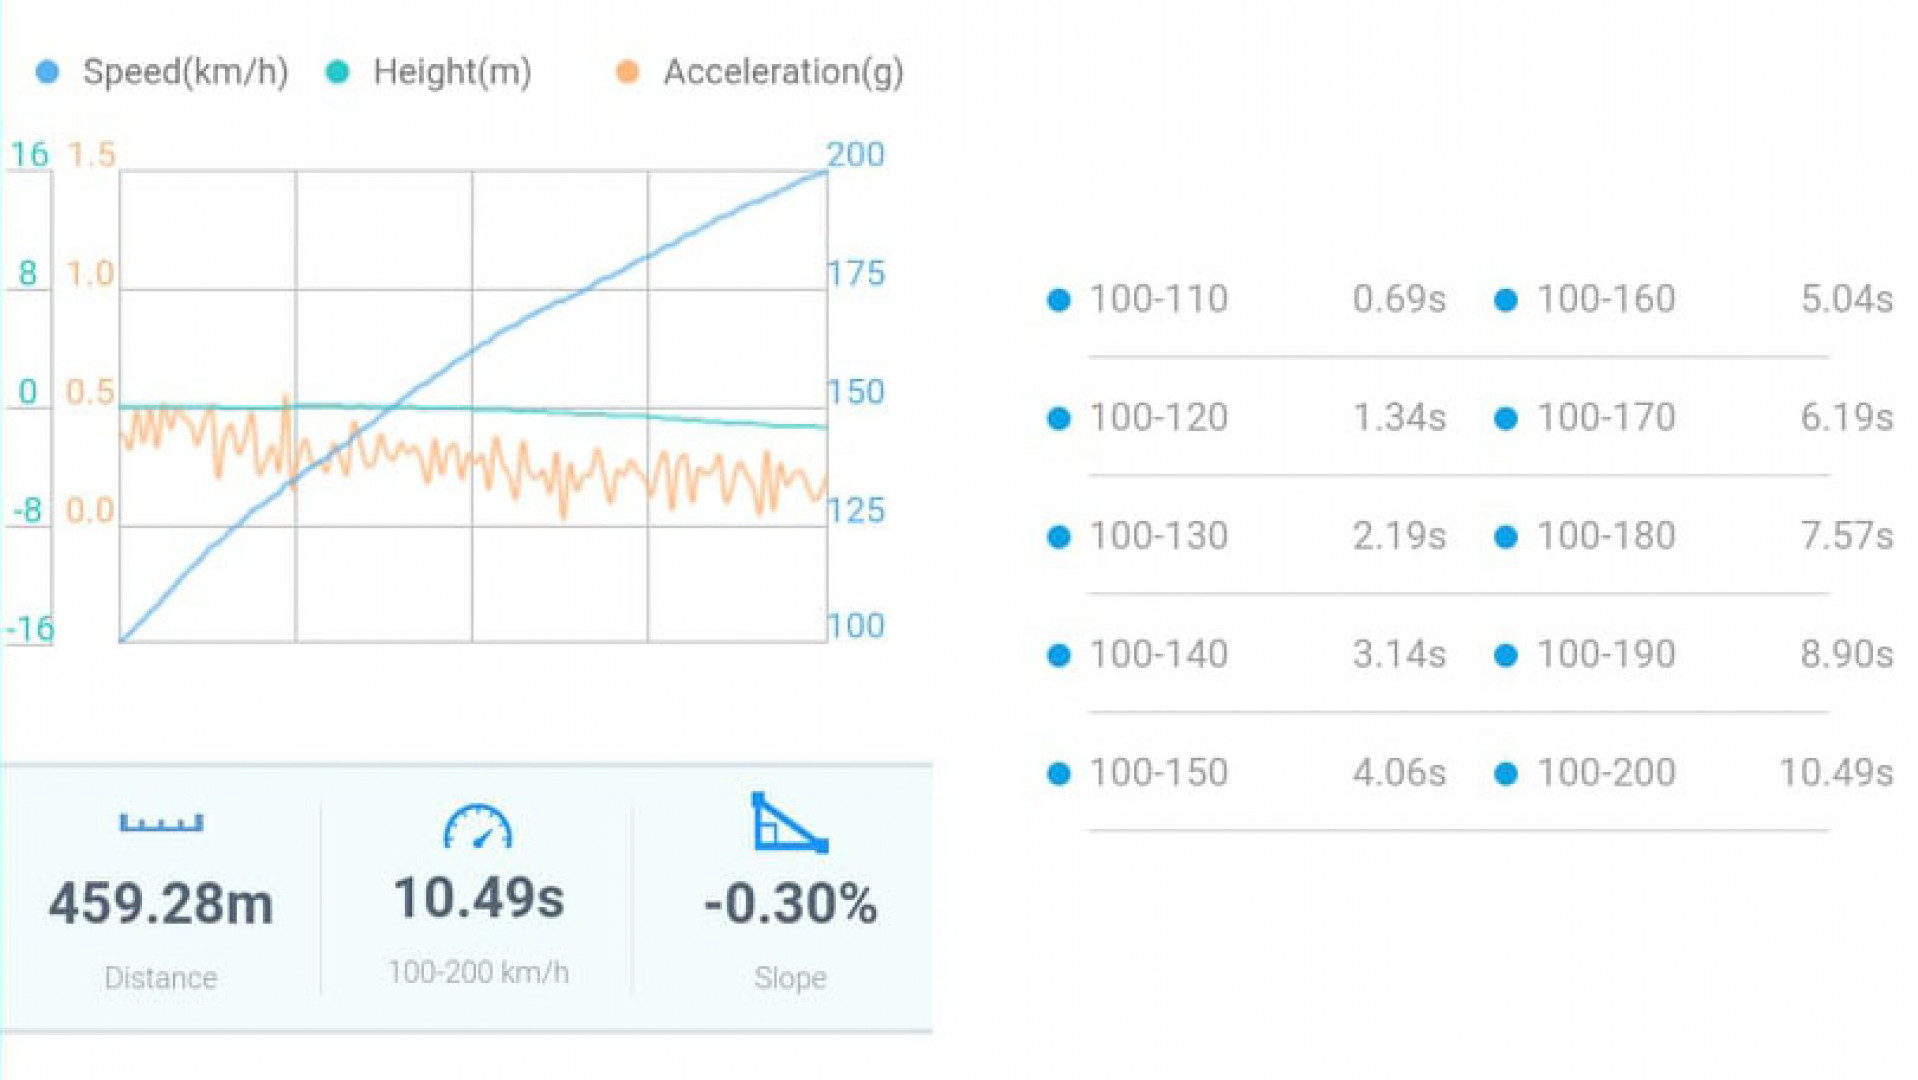Click the 100-150 split bullet

(1059, 774)
